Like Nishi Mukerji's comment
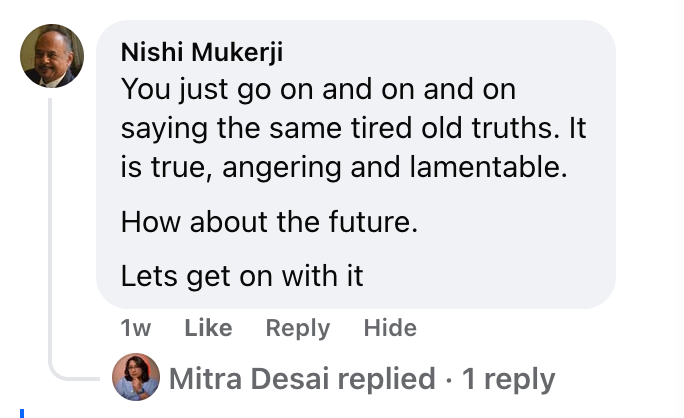Image resolution: width=684 pixels, height=418 pixels. 208,328
